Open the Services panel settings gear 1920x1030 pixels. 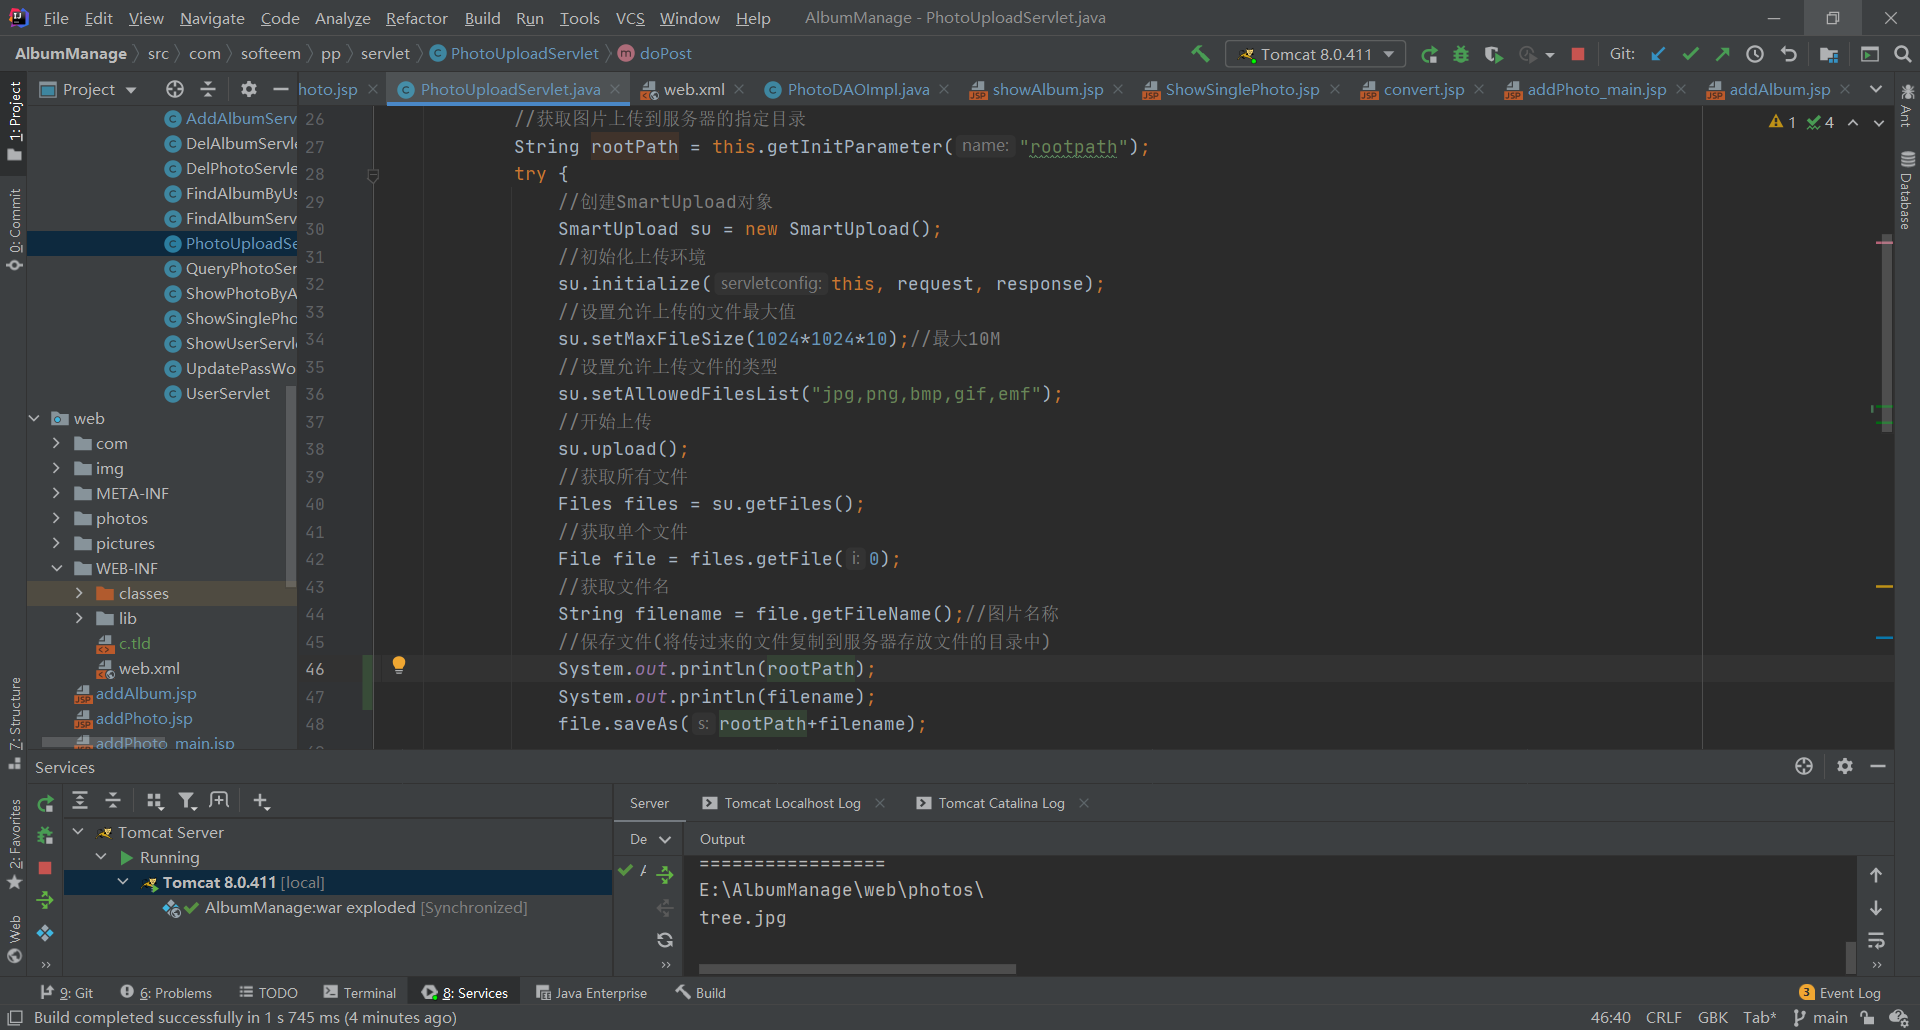click(x=1845, y=766)
